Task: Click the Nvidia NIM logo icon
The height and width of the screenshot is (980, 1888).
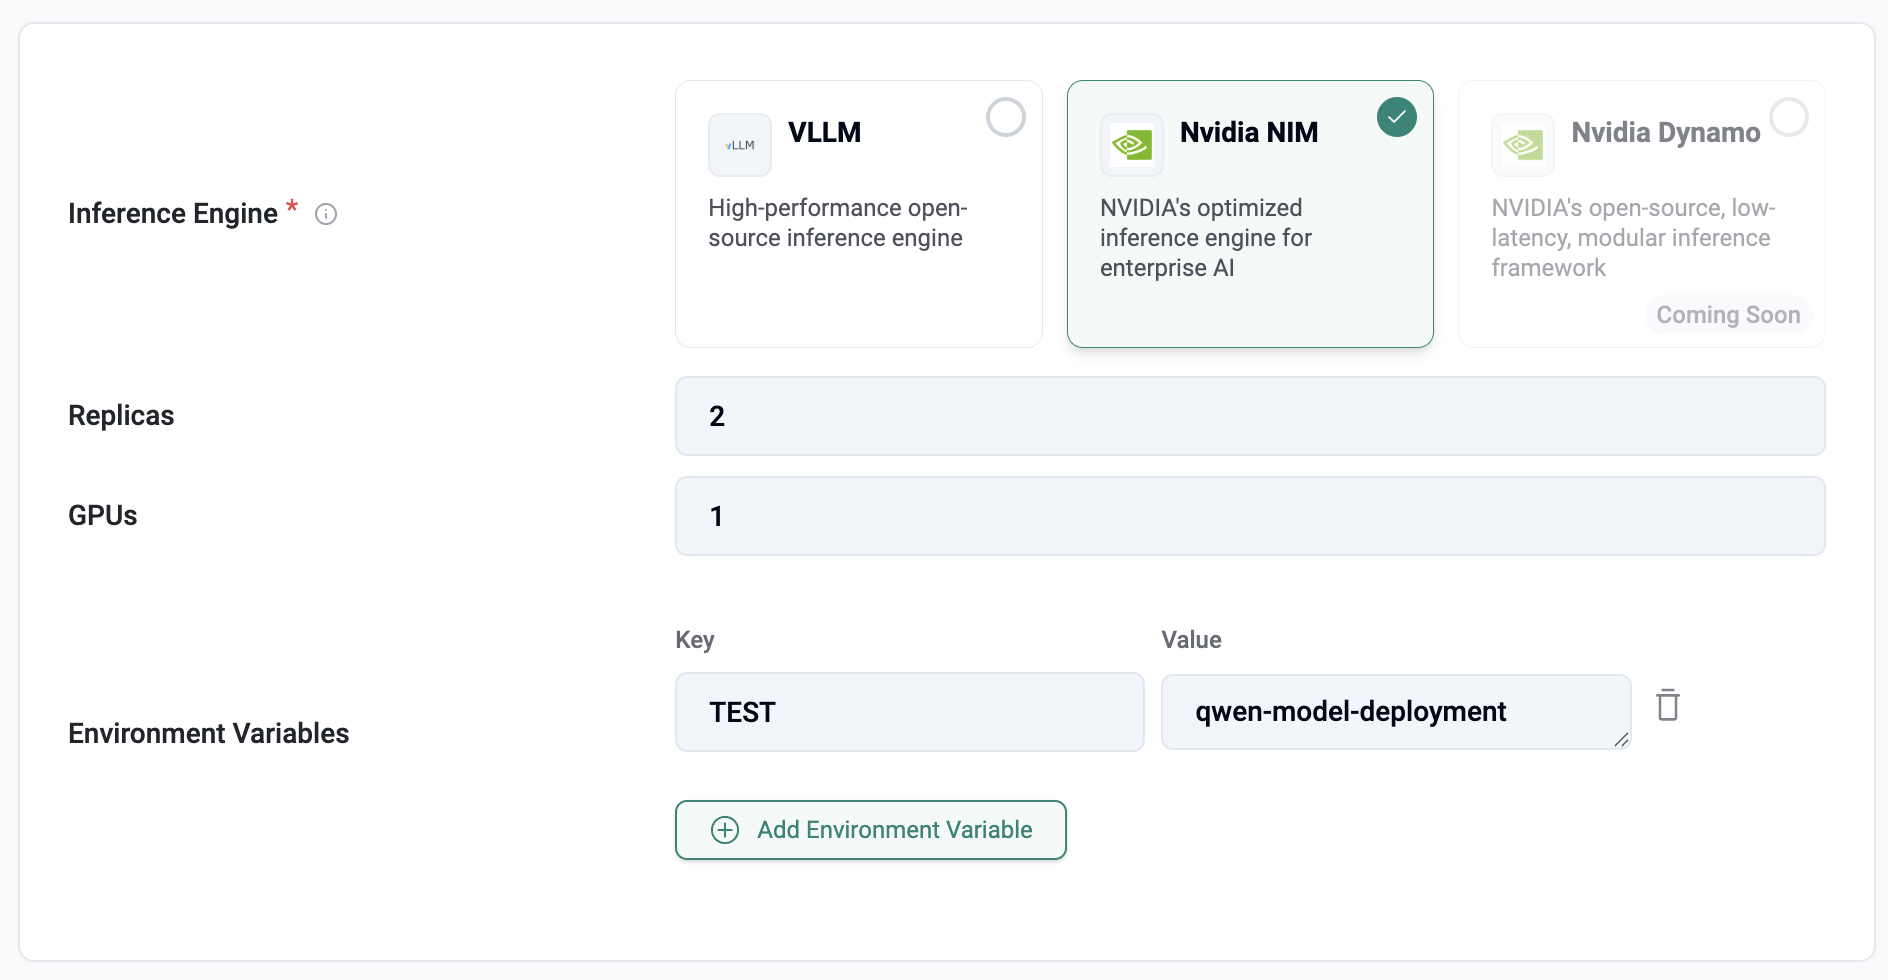Action: (x=1132, y=145)
